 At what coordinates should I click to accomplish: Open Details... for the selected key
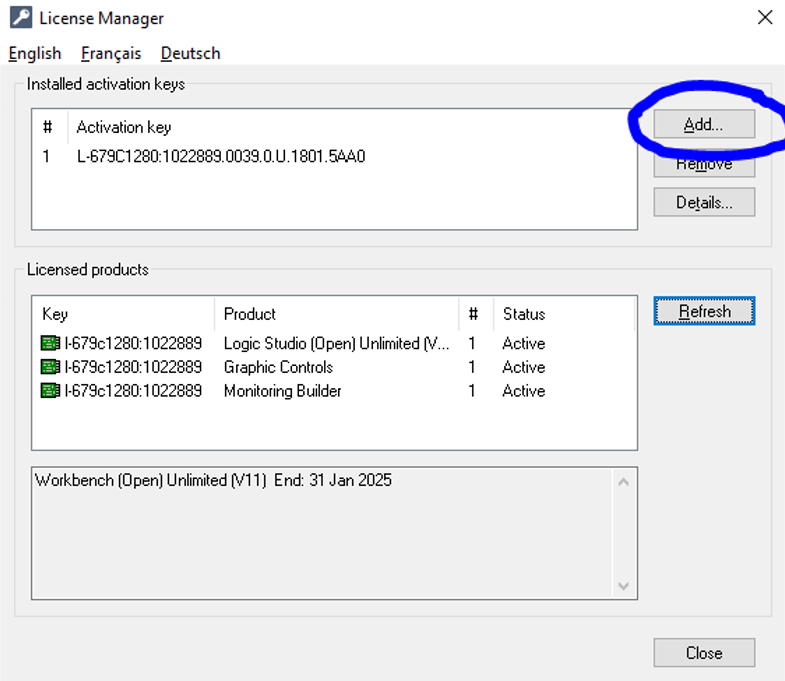coord(704,202)
